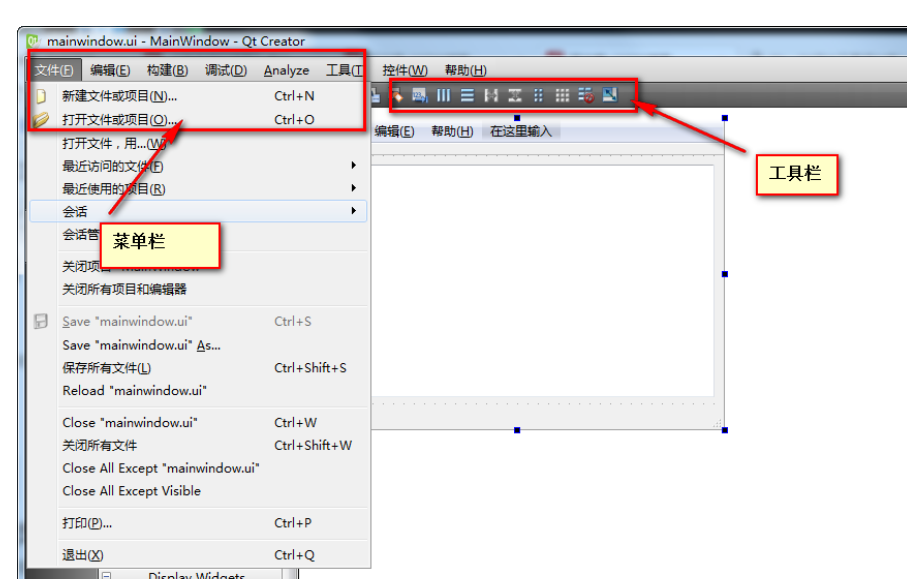Select 关闭所有文件 entry
Image resolution: width=907 pixels, height=579 pixels.
coord(198,445)
